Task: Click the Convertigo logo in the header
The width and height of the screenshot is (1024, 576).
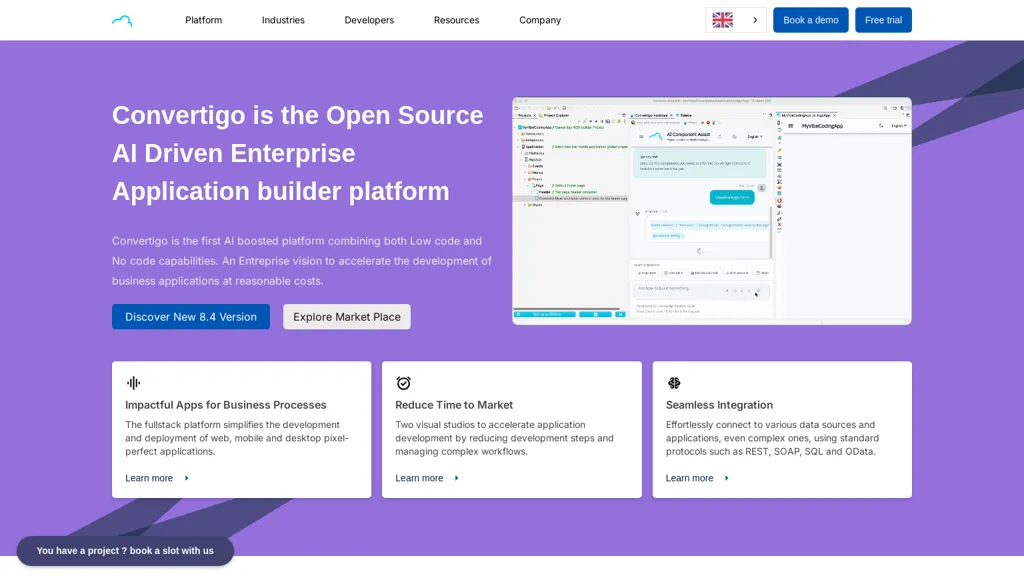Action: pyautogui.click(x=122, y=20)
